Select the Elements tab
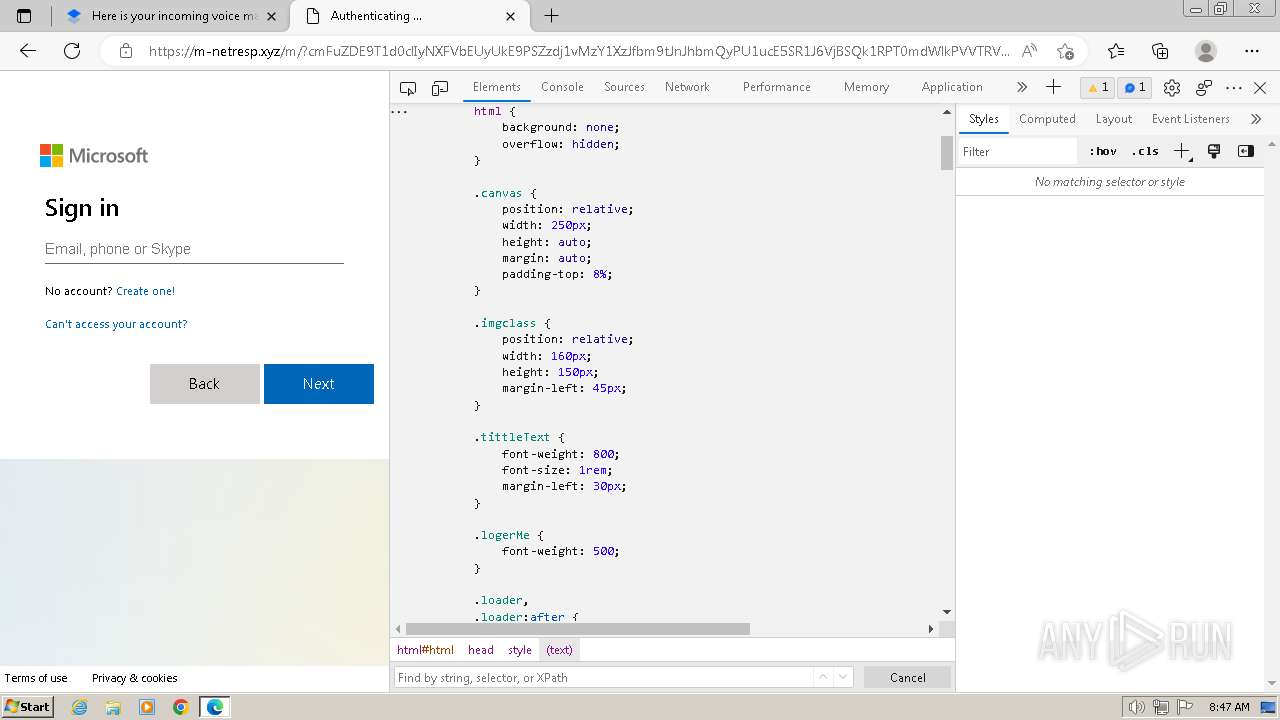Image resolution: width=1280 pixels, height=720 pixels. [x=497, y=87]
